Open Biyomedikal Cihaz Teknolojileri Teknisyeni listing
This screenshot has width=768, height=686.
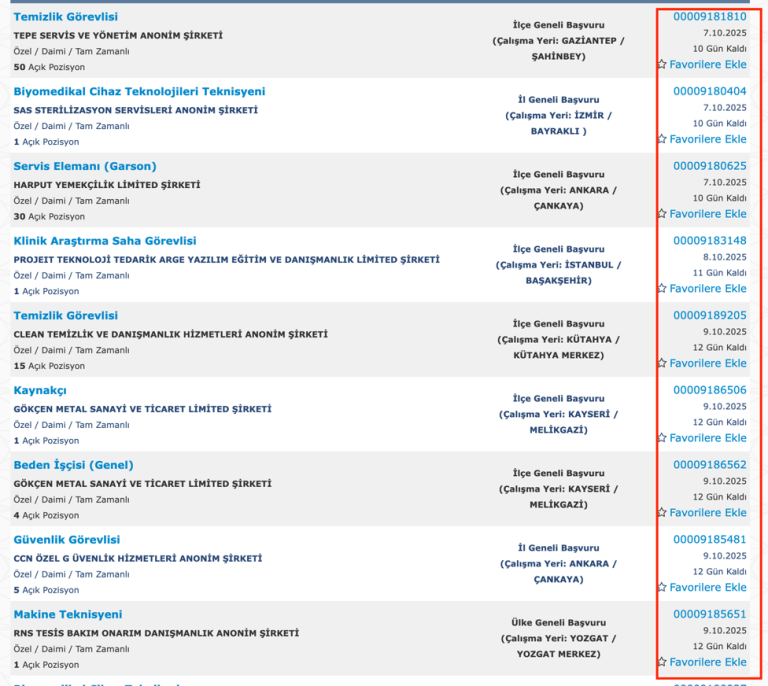[x=139, y=92]
